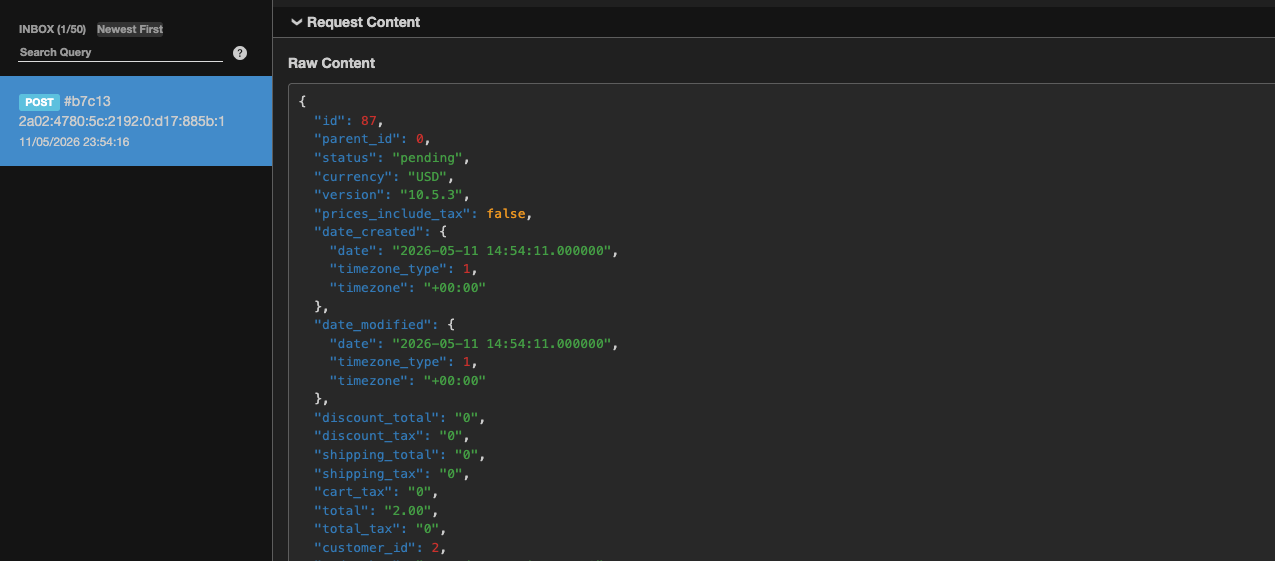Click the POST method badge
Screen dimensions: 1275x561
(x=39, y=102)
